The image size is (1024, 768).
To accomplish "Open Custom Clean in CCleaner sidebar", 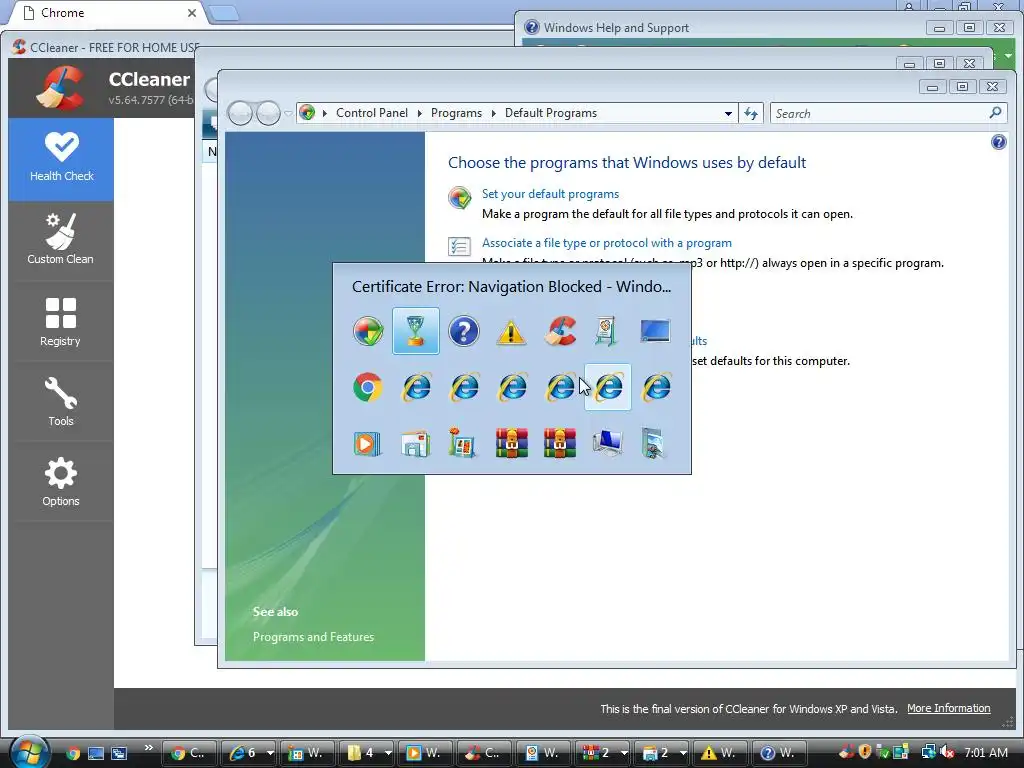I will coord(61,240).
